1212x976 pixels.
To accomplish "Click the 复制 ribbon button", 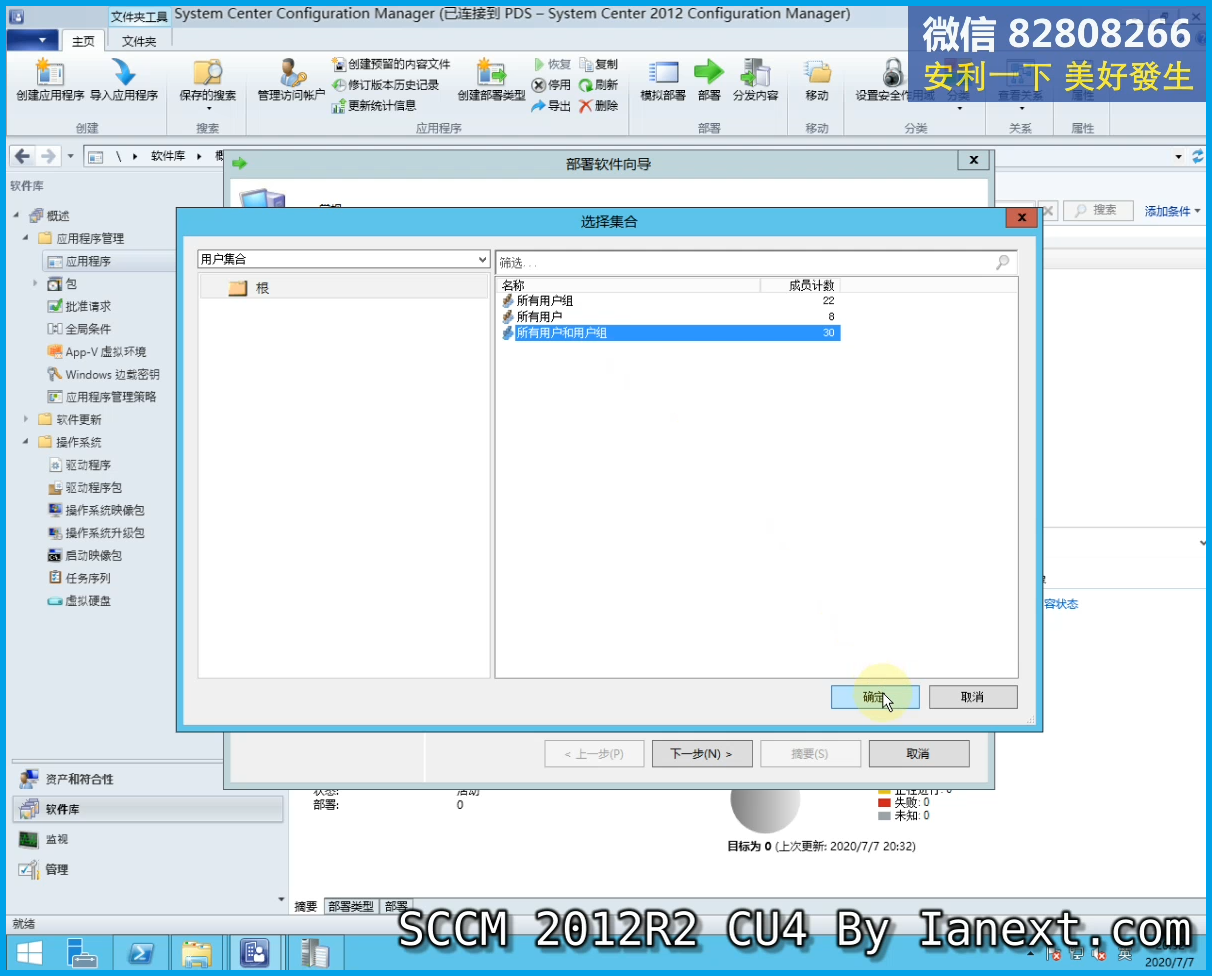I will (598, 64).
